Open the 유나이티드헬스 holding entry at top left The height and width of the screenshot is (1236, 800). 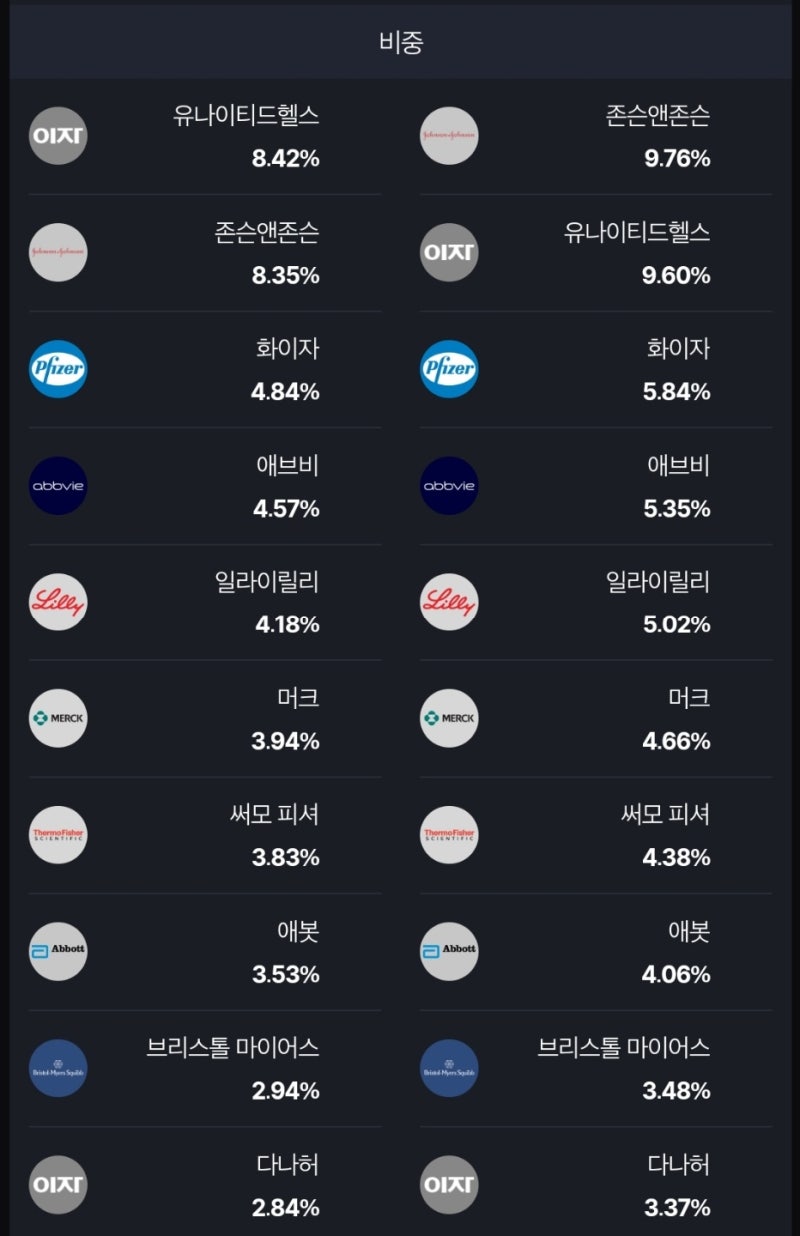coord(200,136)
